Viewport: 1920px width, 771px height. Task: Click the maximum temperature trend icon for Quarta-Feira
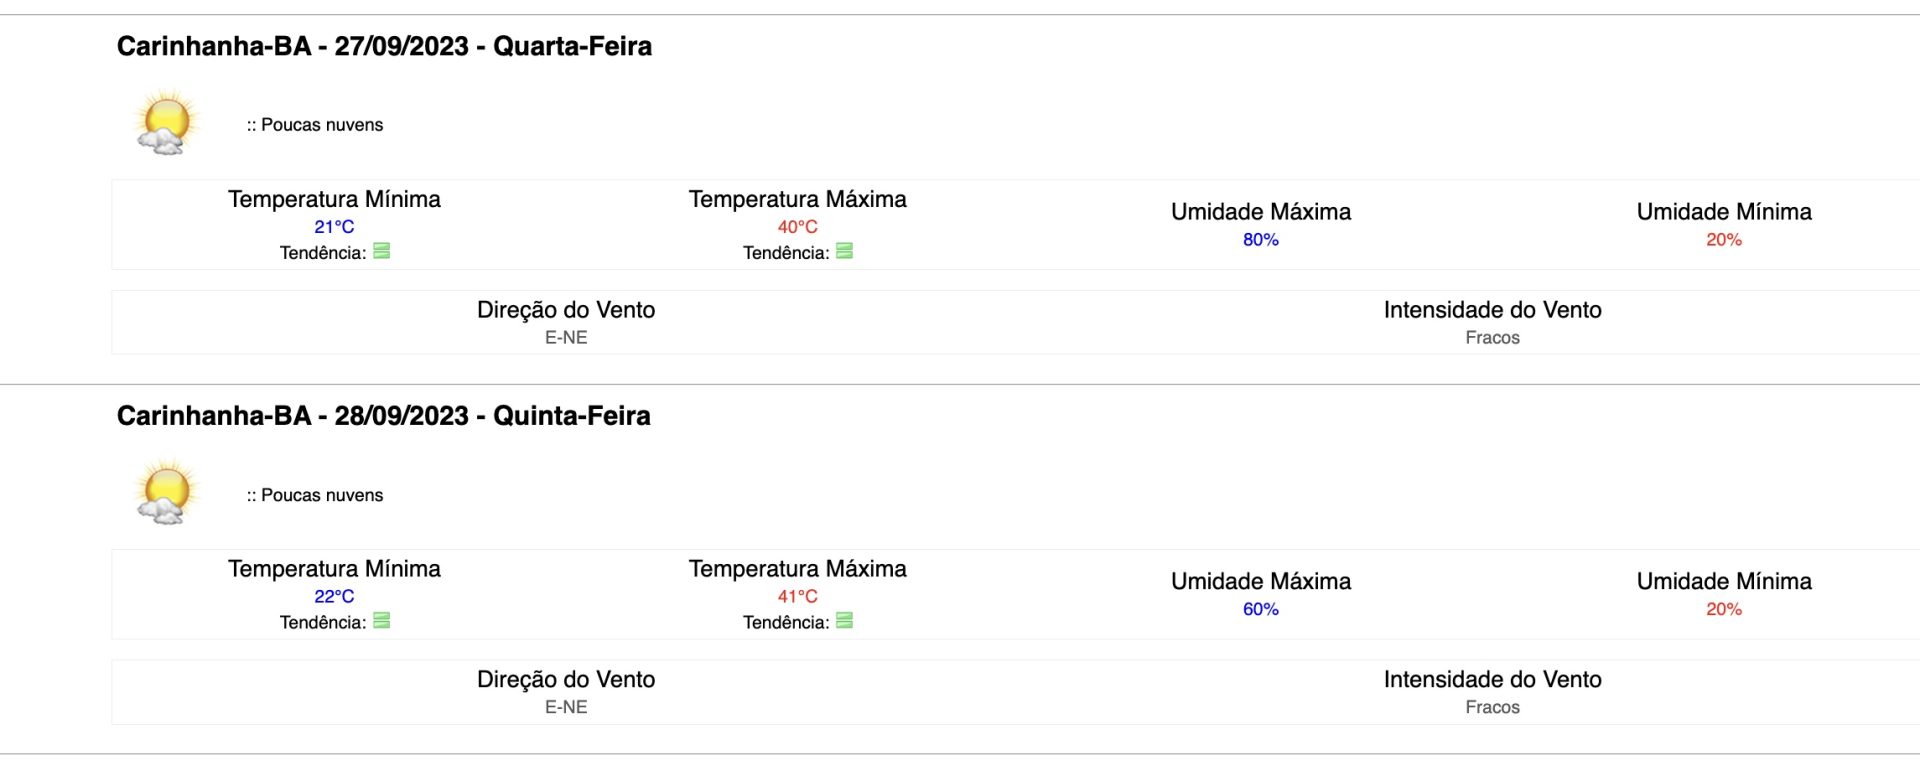tap(845, 251)
